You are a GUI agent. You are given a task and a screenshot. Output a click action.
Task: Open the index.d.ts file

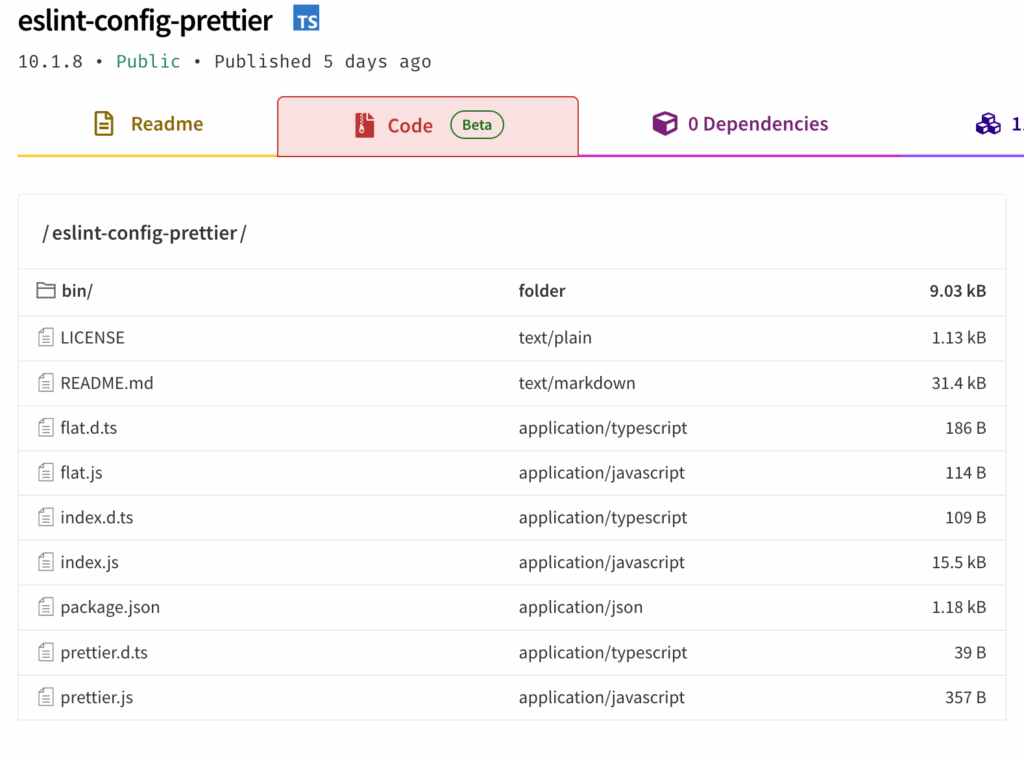(97, 517)
